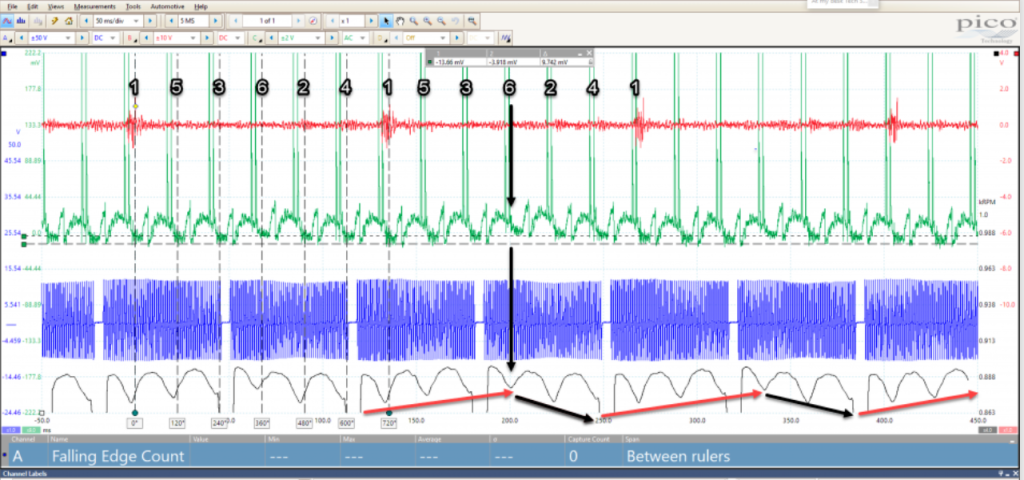Switch to scope mode
This screenshot has width=1024, height=480.
point(6,21)
